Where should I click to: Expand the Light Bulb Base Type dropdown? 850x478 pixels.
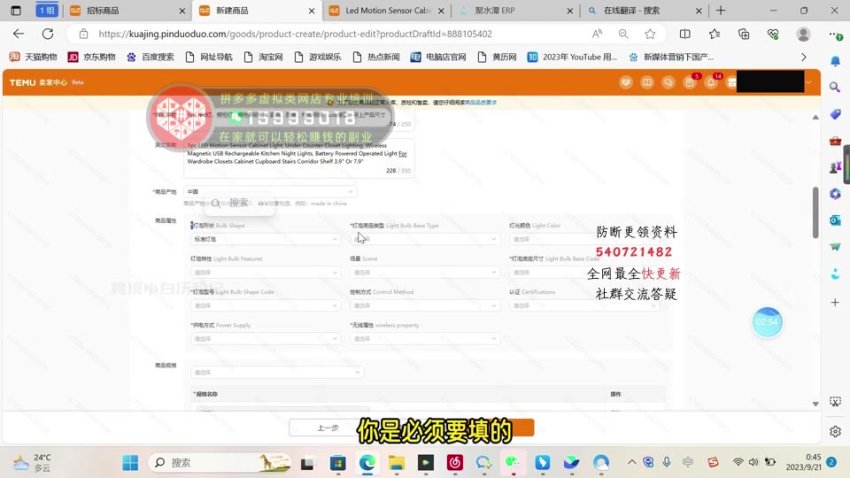423,239
